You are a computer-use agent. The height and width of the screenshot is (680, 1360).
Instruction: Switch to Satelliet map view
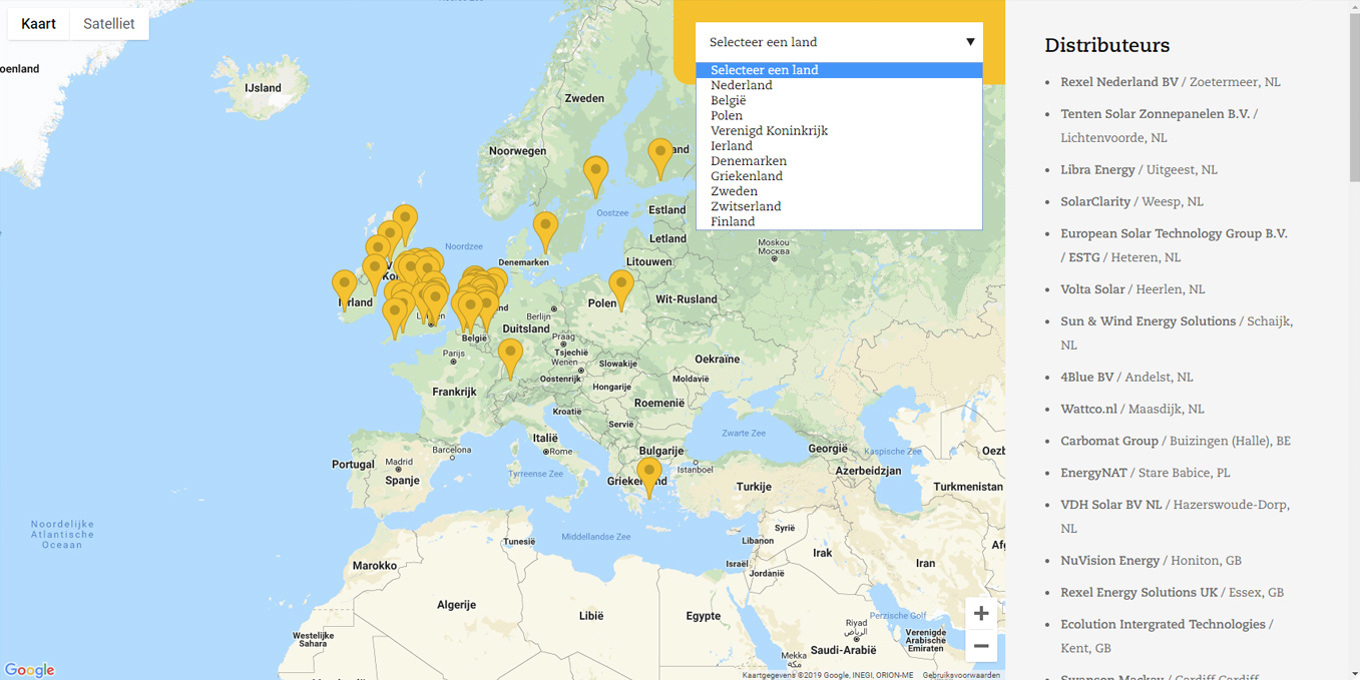tap(109, 24)
